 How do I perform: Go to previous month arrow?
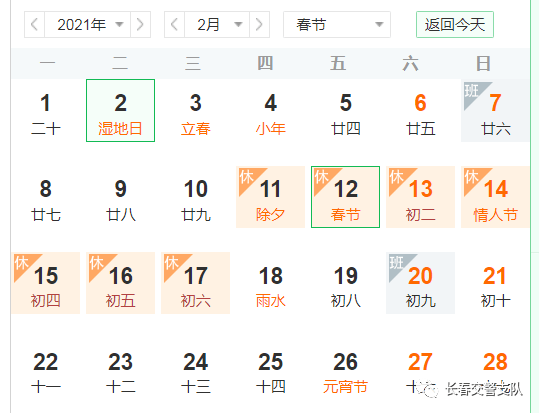coord(175,24)
